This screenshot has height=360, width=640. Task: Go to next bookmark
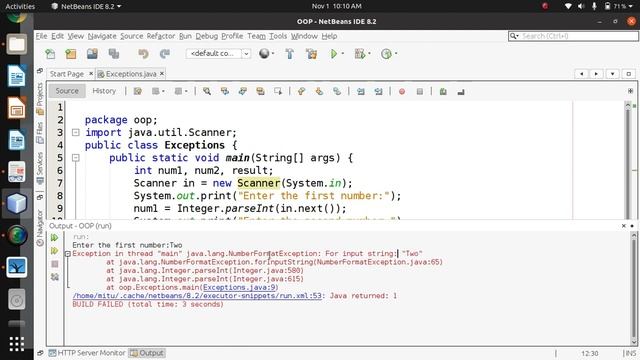click(319, 91)
